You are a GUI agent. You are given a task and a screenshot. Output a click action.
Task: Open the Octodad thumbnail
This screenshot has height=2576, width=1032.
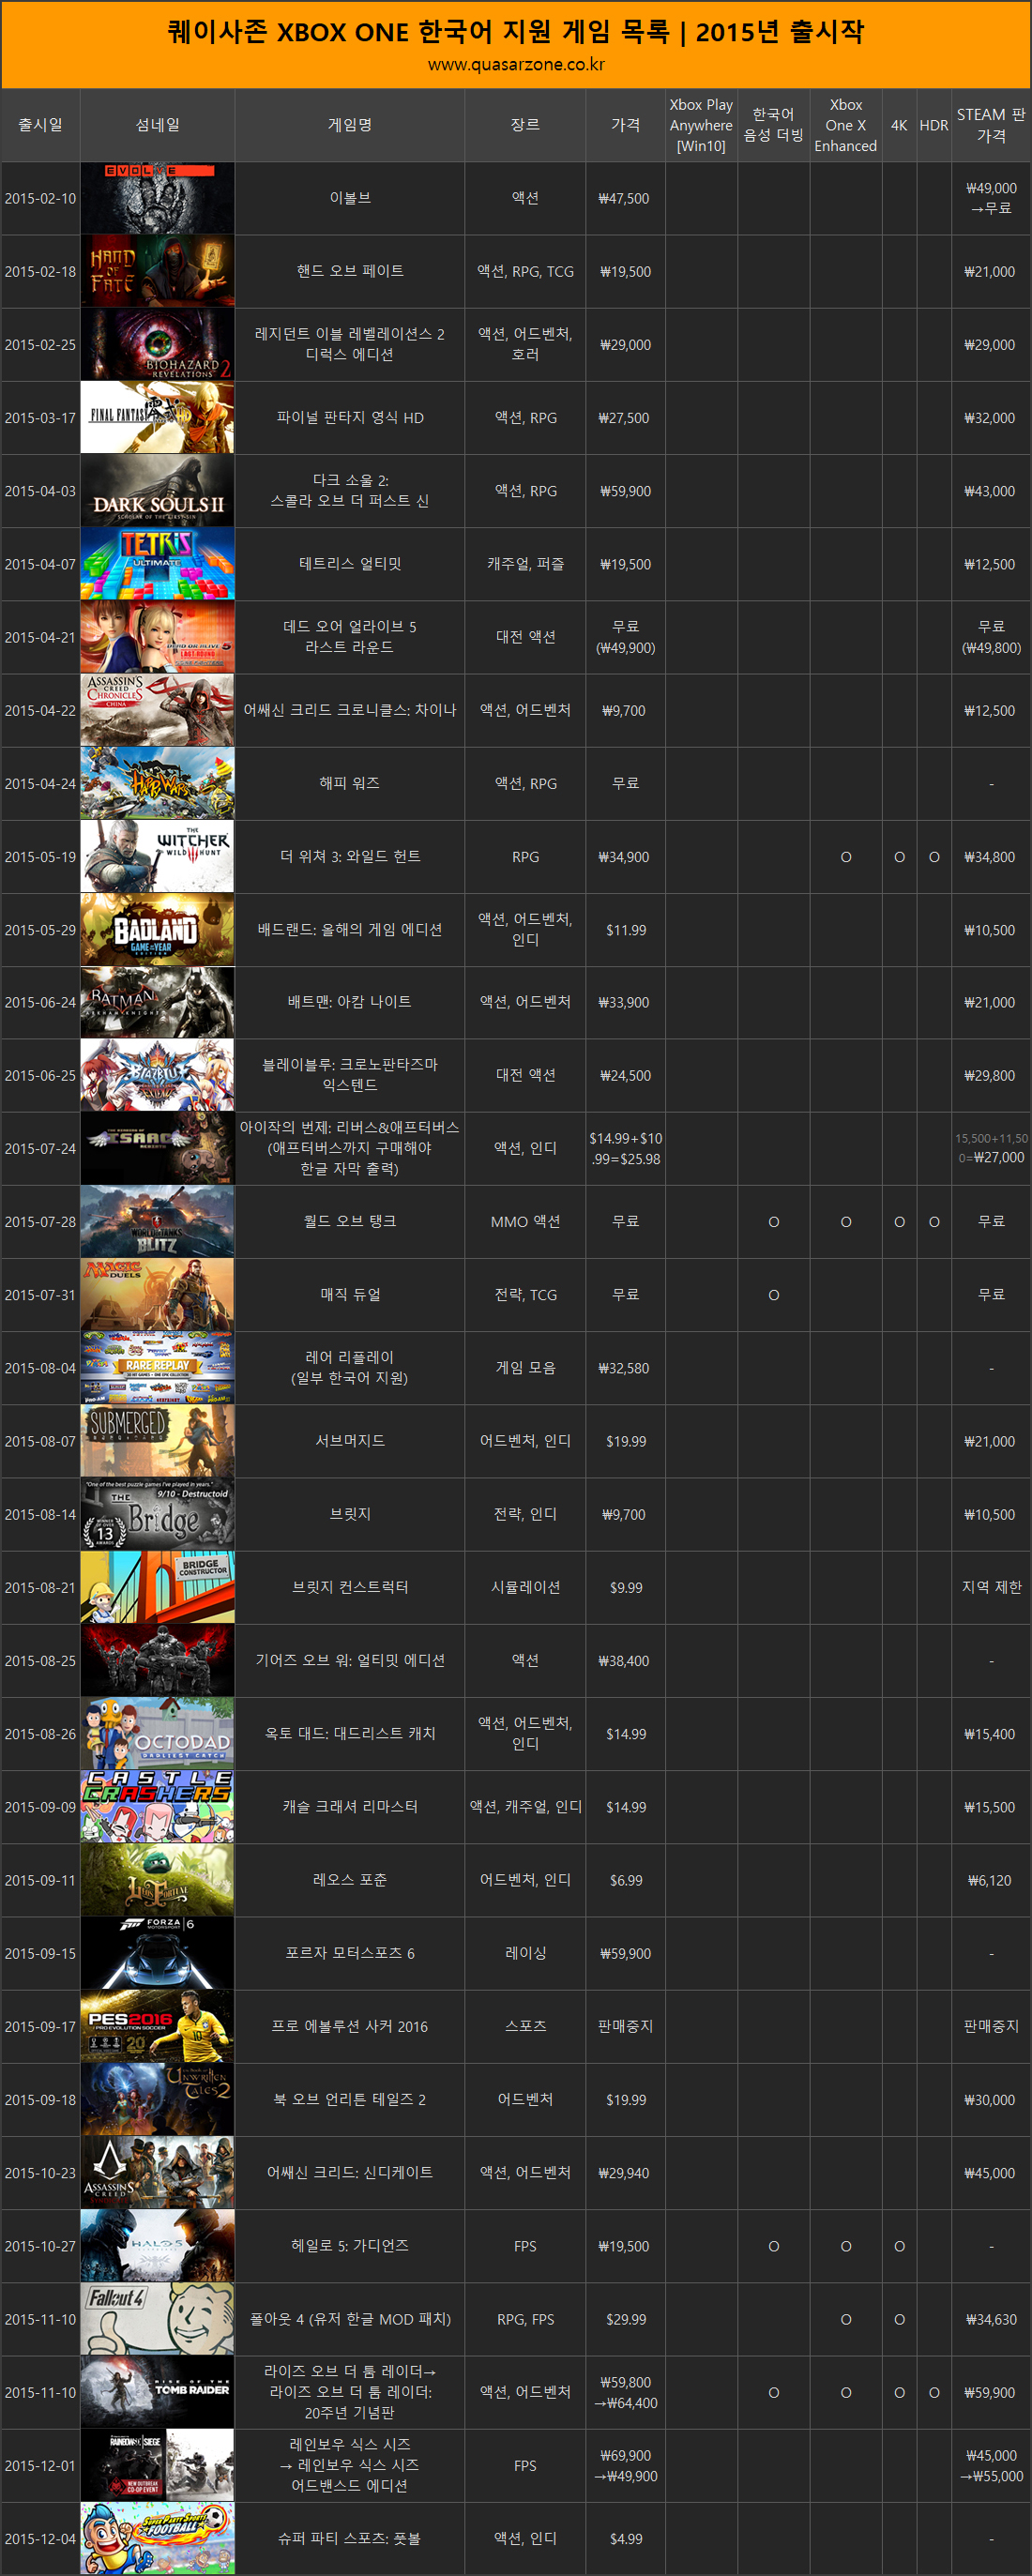158,1733
